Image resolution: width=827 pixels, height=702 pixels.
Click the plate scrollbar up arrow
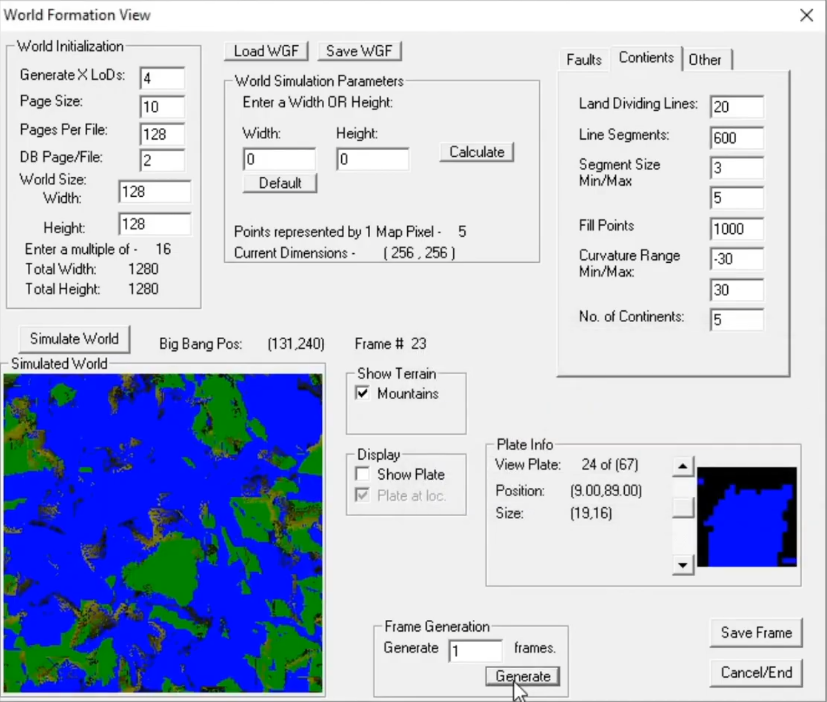pyautogui.click(x=683, y=467)
